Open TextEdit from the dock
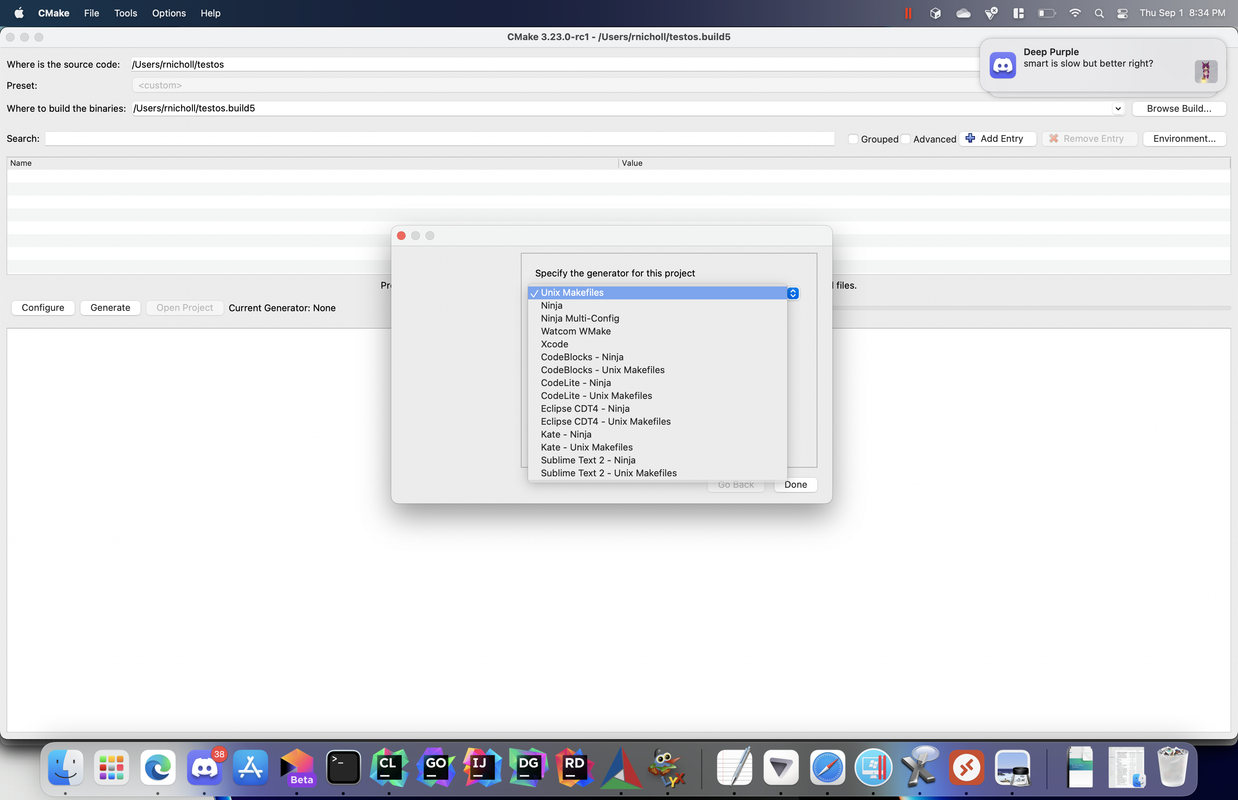Image resolution: width=1238 pixels, height=800 pixels. [735, 768]
